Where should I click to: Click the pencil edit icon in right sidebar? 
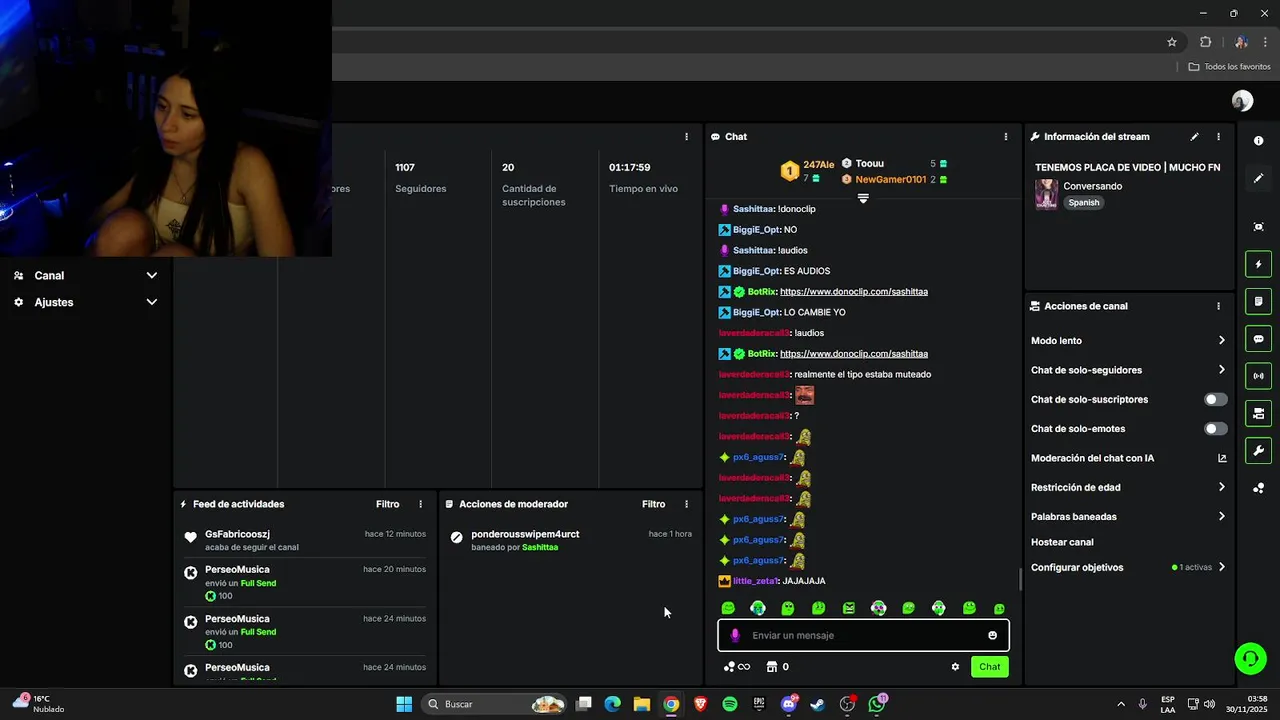[1258, 178]
